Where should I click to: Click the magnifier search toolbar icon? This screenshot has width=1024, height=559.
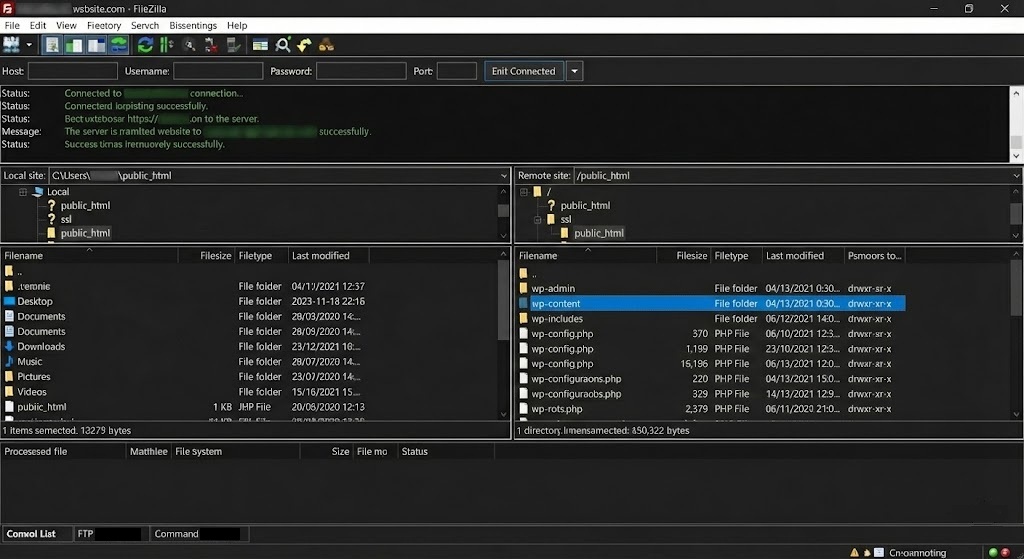click(x=283, y=44)
